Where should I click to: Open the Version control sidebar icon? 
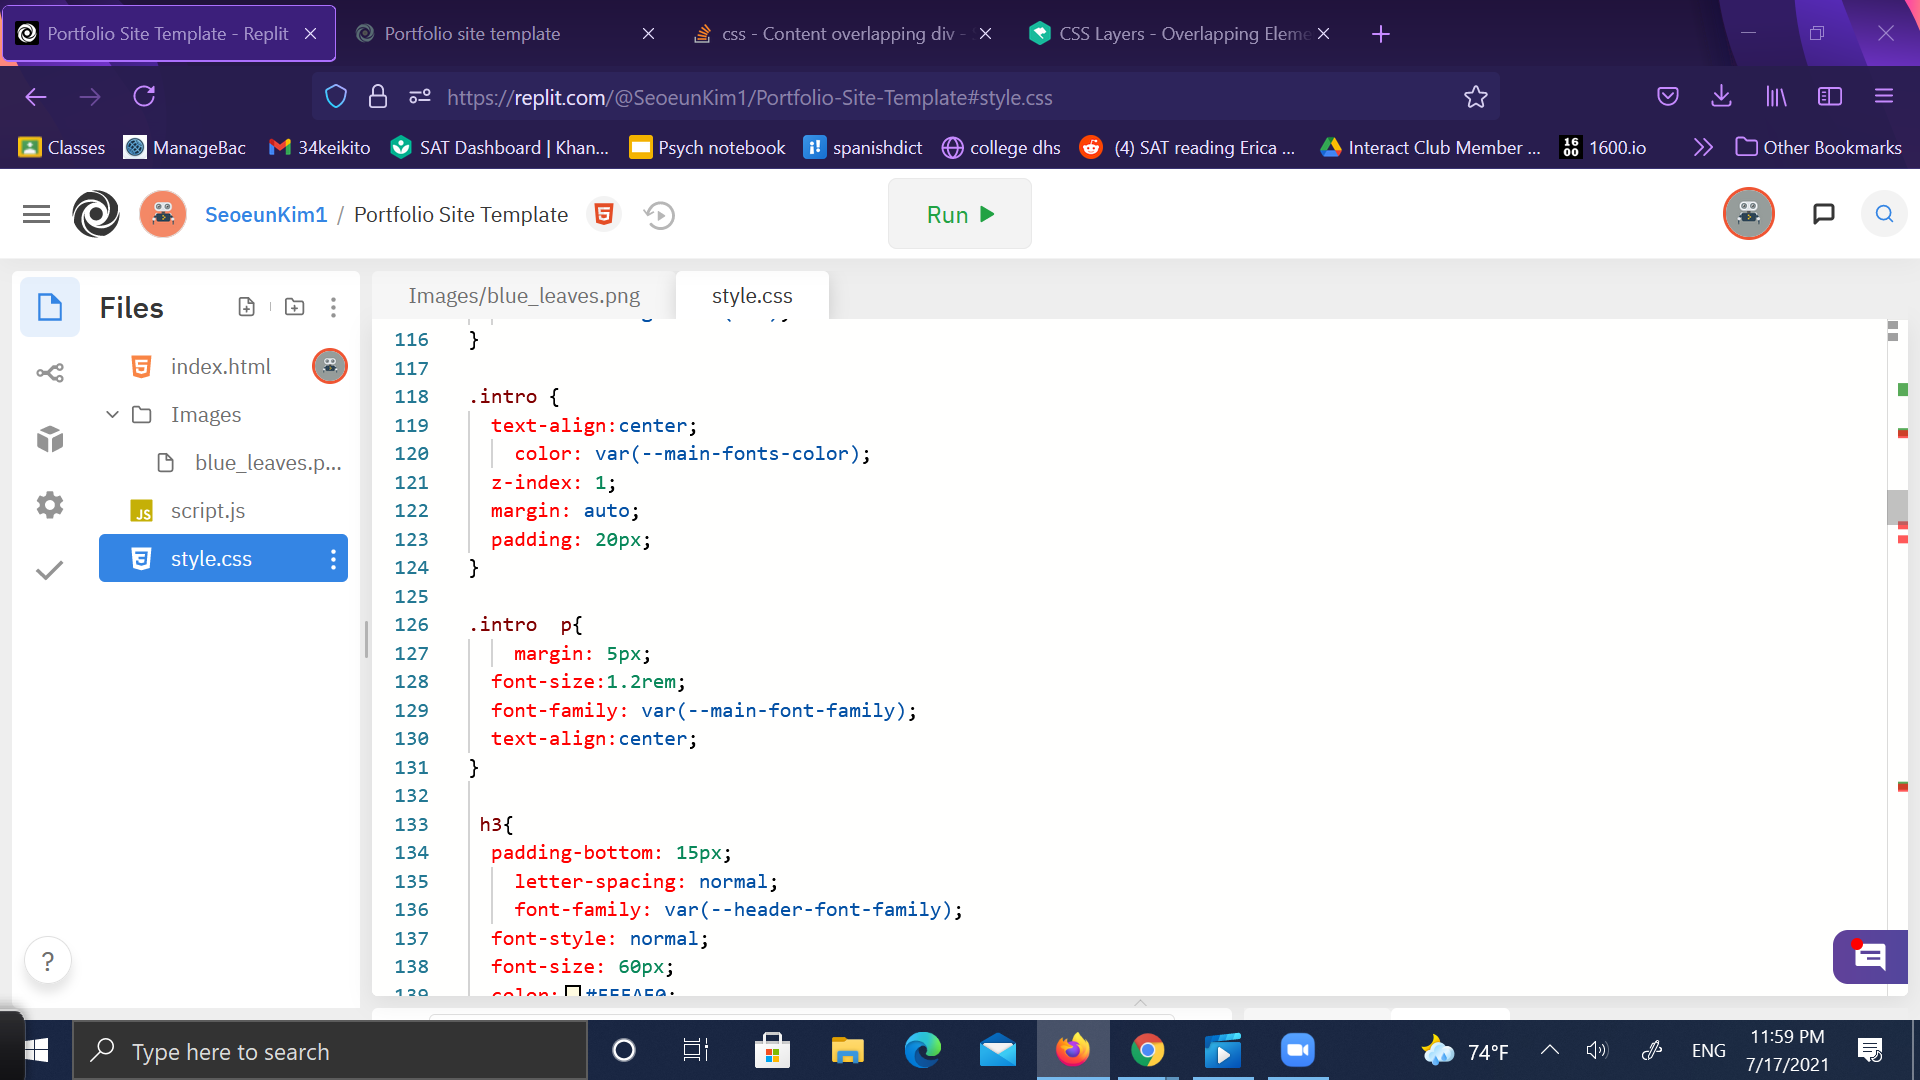pyautogui.click(x=50, y=373)
